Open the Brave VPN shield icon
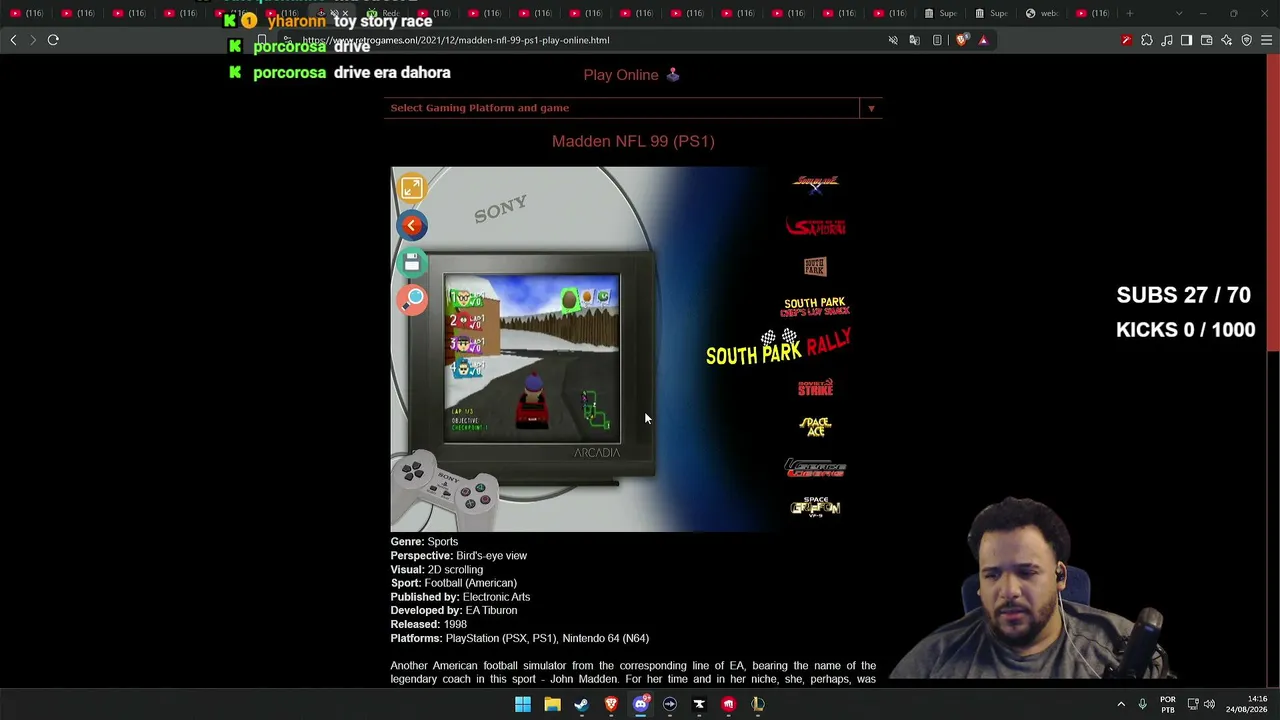The height and width of the screenshot is (720, 1280). click(1246, 40)
